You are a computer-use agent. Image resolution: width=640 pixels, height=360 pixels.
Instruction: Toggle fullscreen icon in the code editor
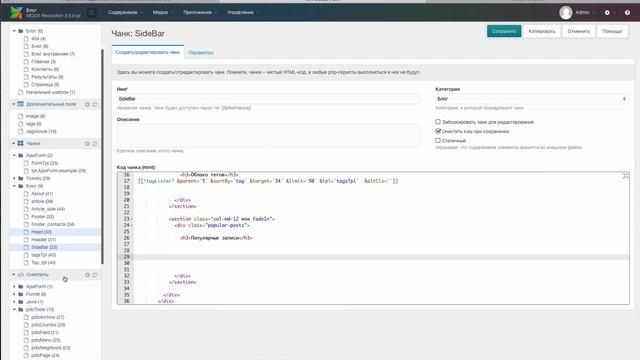coord(626,176)
